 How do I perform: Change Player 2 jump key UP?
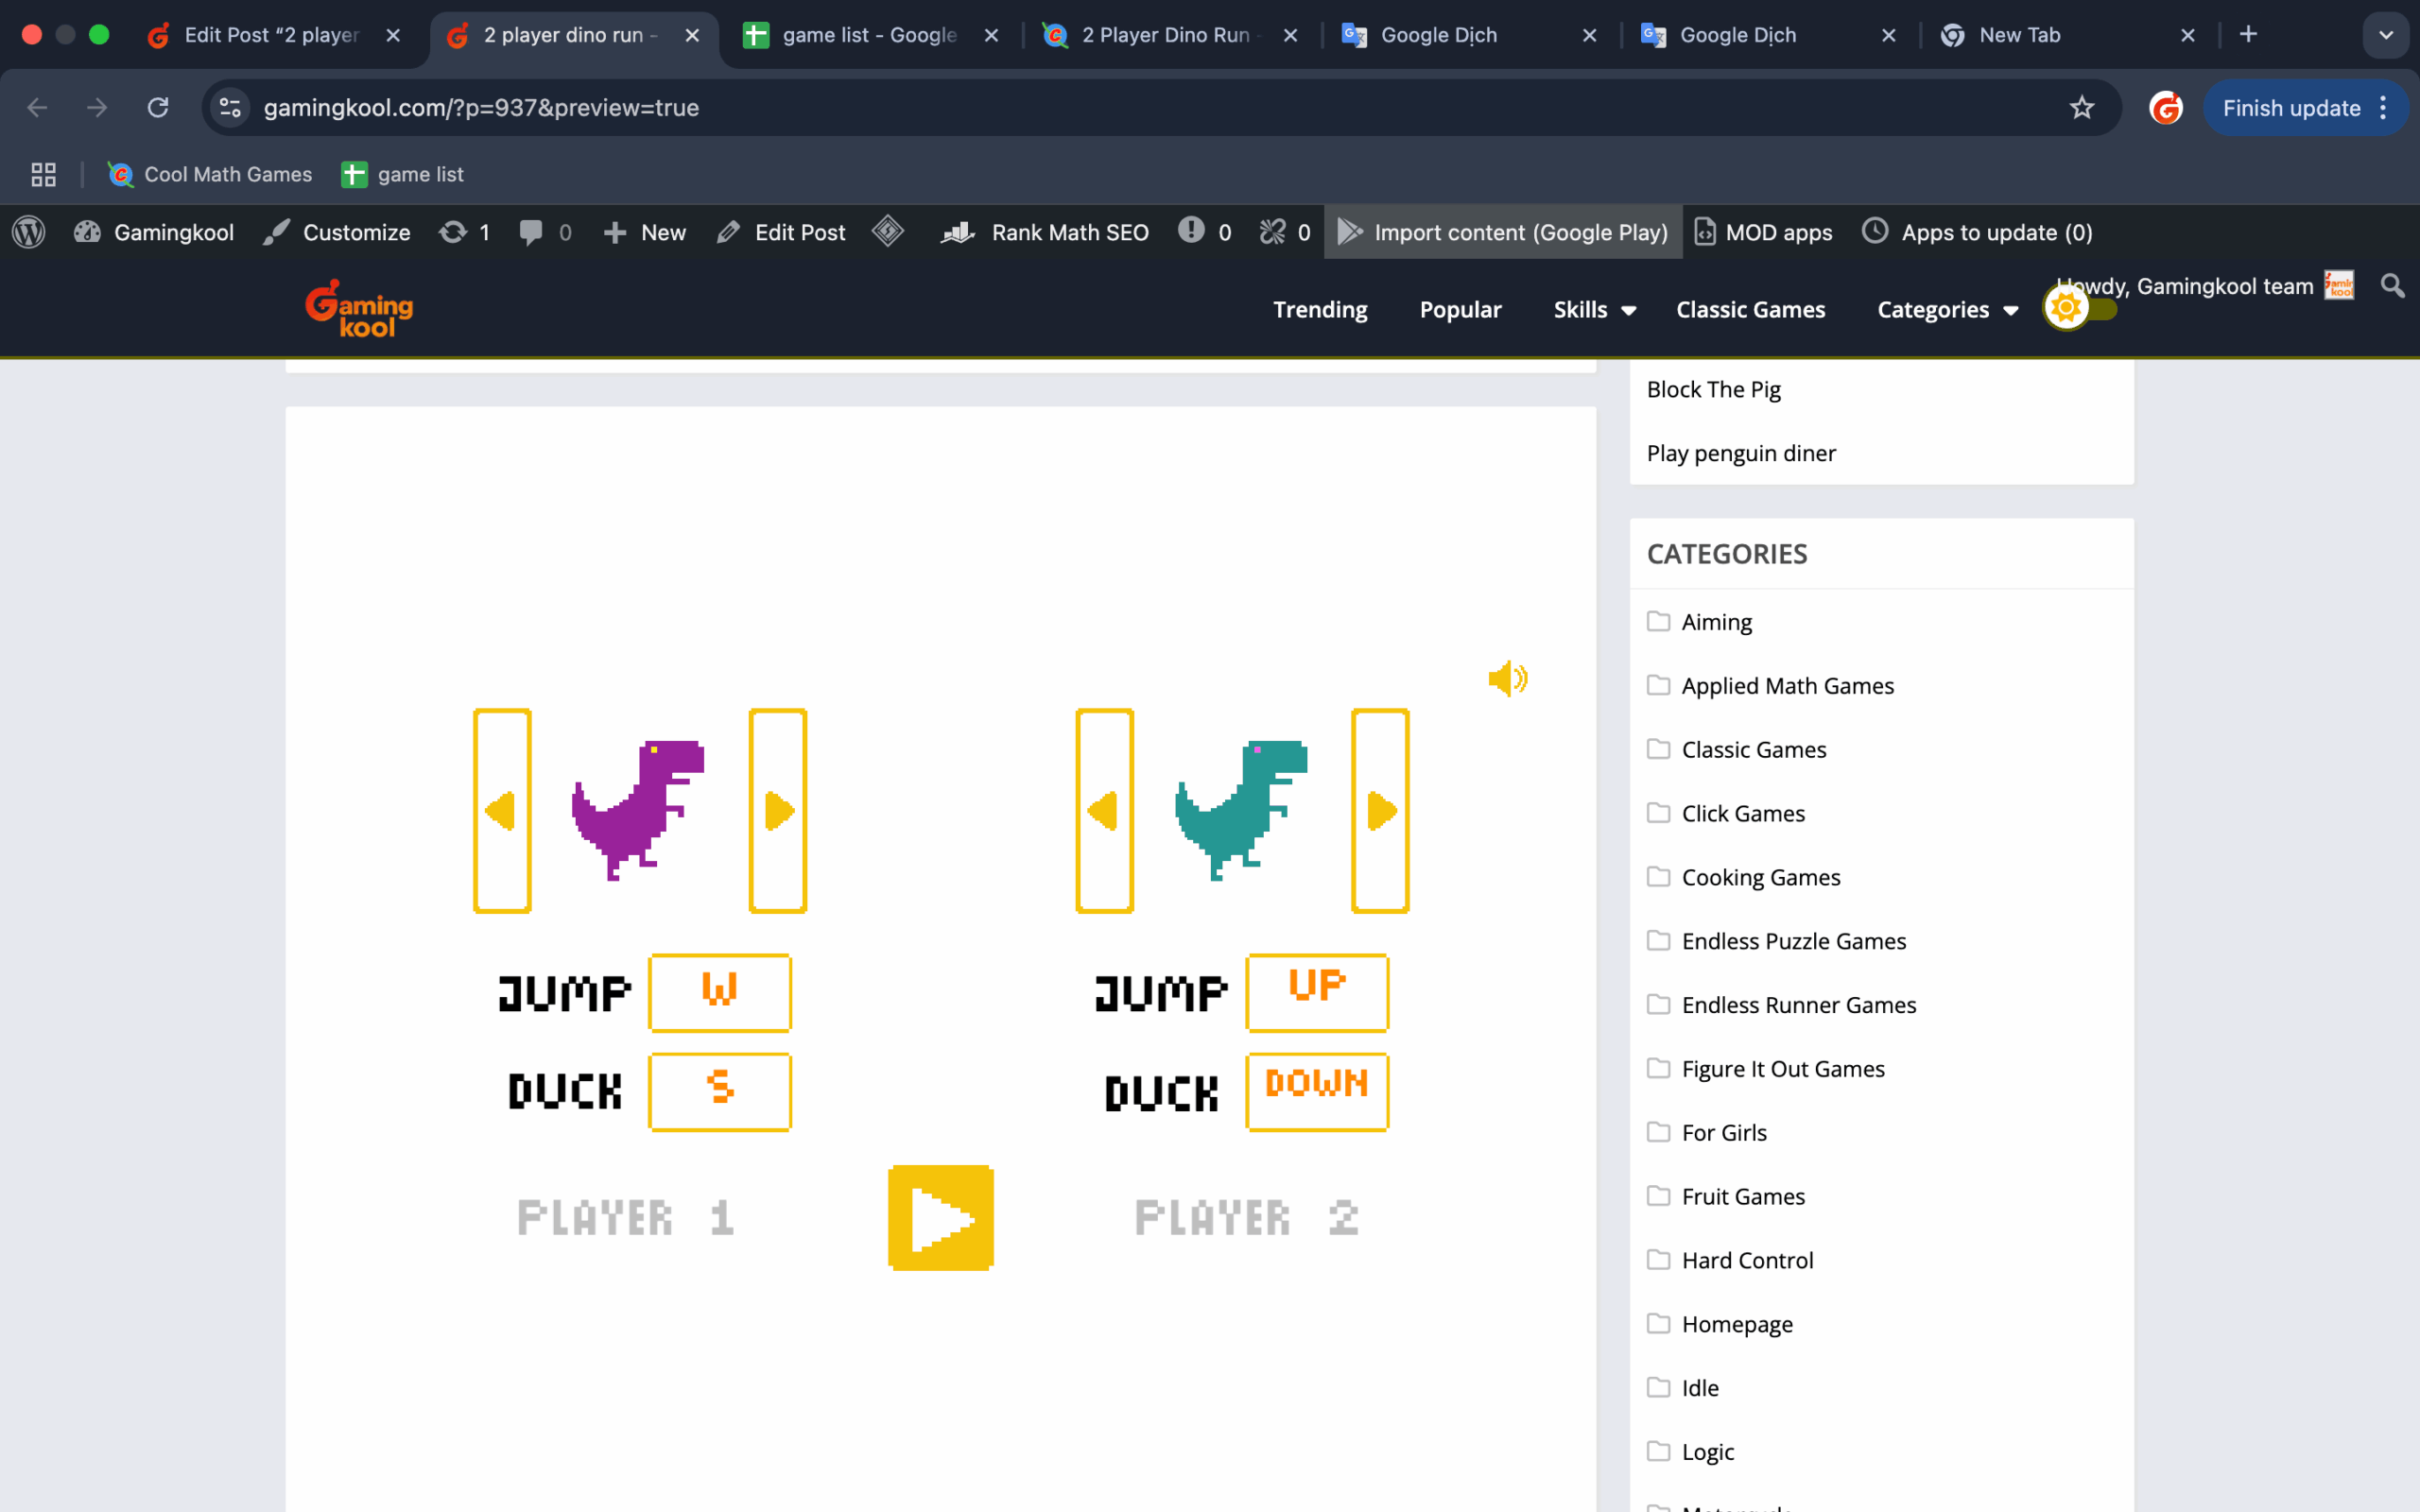1317,992
